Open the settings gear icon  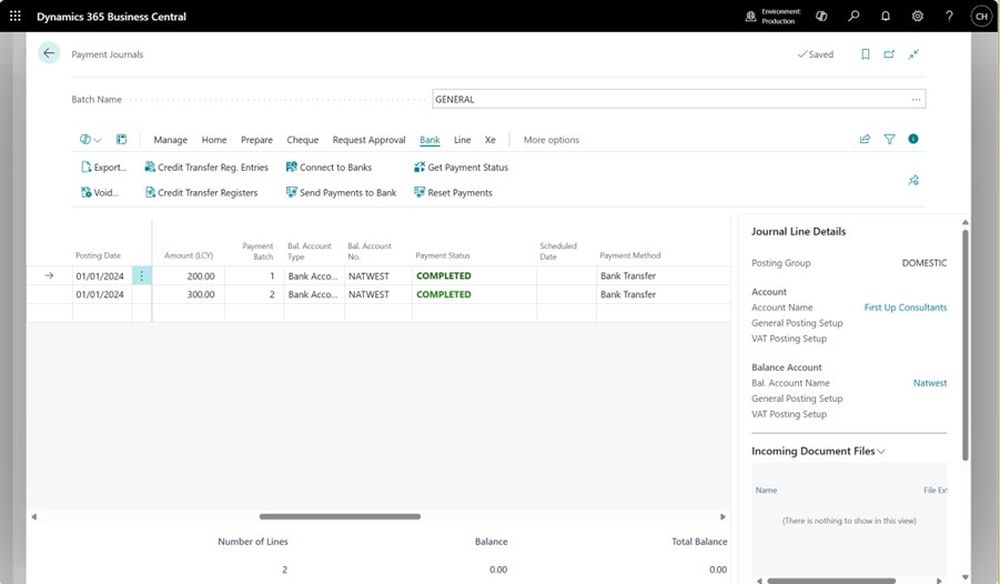click(917, 16)
